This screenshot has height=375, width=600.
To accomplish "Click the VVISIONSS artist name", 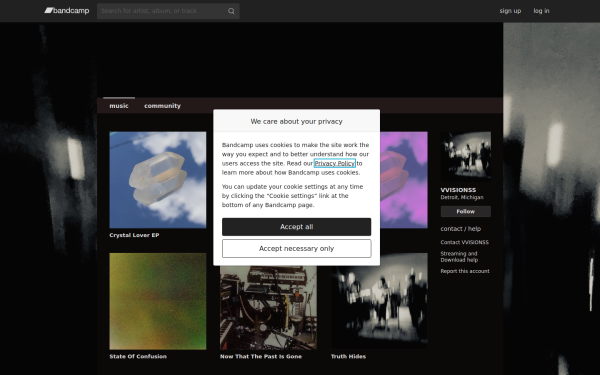I will pyautogui.click(x=458, y=190).
